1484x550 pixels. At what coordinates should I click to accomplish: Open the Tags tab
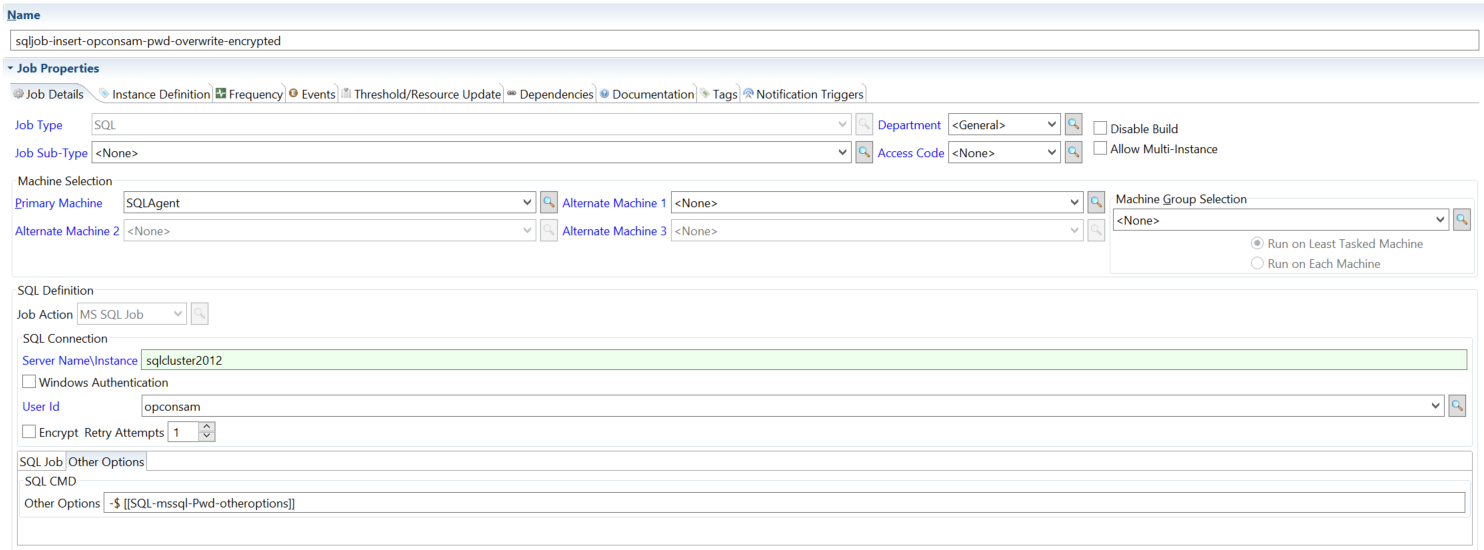pyautogui.click(x=718, y=94)
